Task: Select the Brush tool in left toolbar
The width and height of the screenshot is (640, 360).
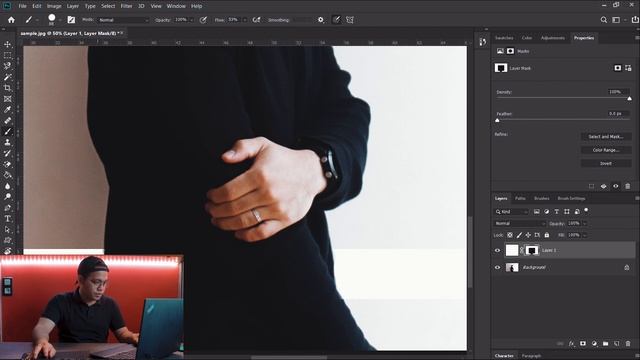Action: click(7, 131)
